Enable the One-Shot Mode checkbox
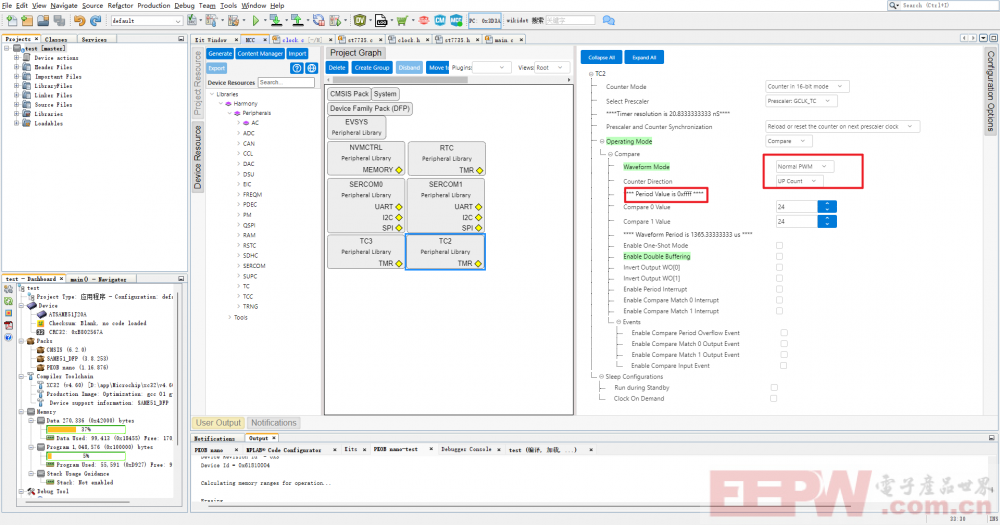This screenshot has height=525, width=1000. coord(779,245)
